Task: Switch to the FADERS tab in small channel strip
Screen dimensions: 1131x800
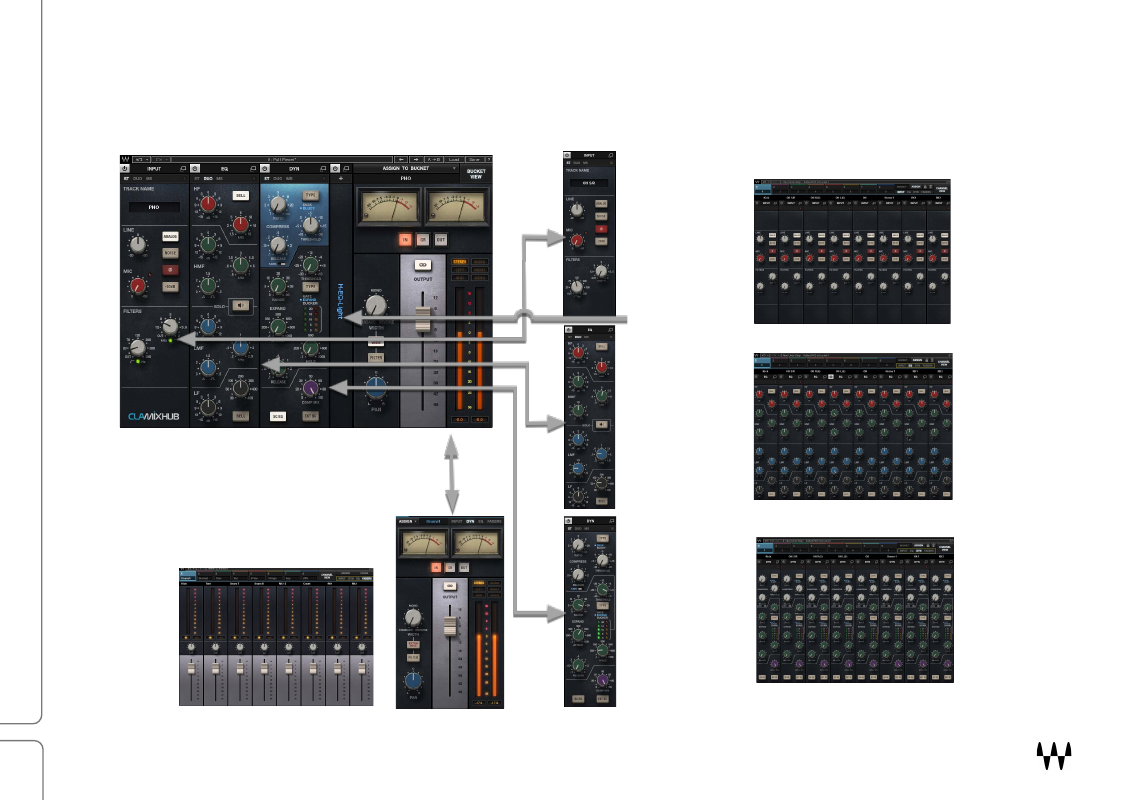Action: click(494, 521)
